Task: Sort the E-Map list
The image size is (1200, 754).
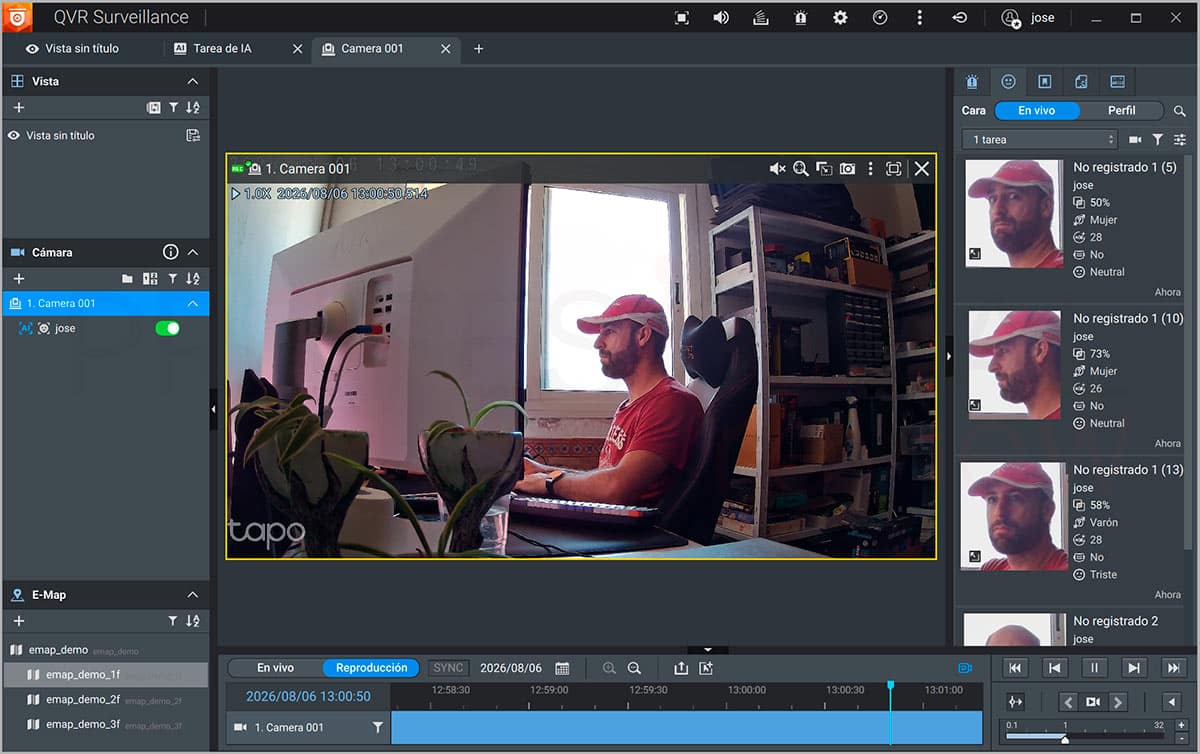Action: 193,621
